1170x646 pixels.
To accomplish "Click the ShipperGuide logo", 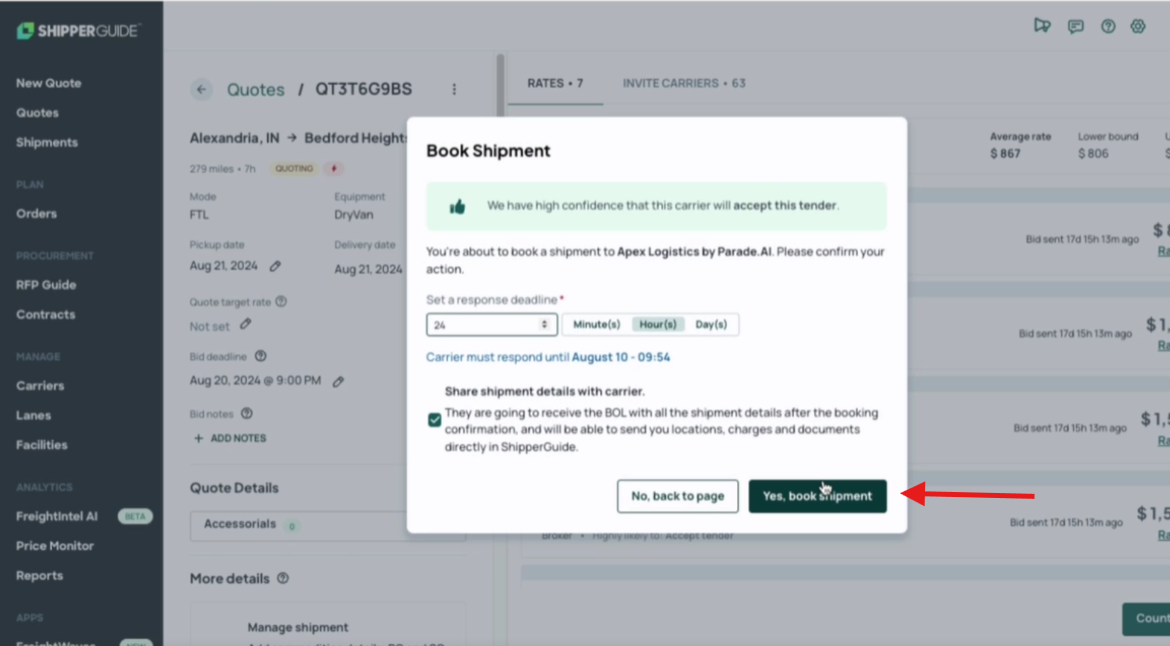I will pyautogui.click(x=78, y=31).
